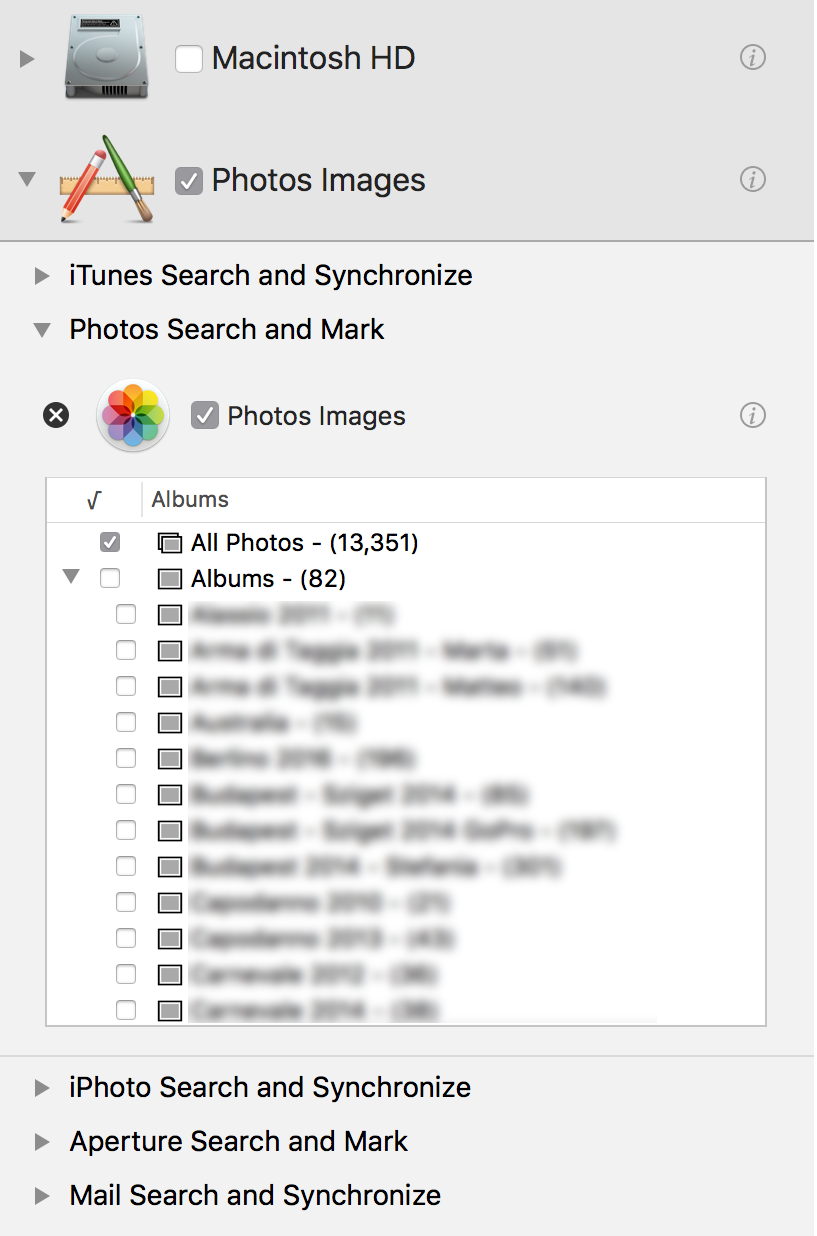Check the Berlino 2016 album checkbox
817x1236 pixels.
[x=126, y=758]
